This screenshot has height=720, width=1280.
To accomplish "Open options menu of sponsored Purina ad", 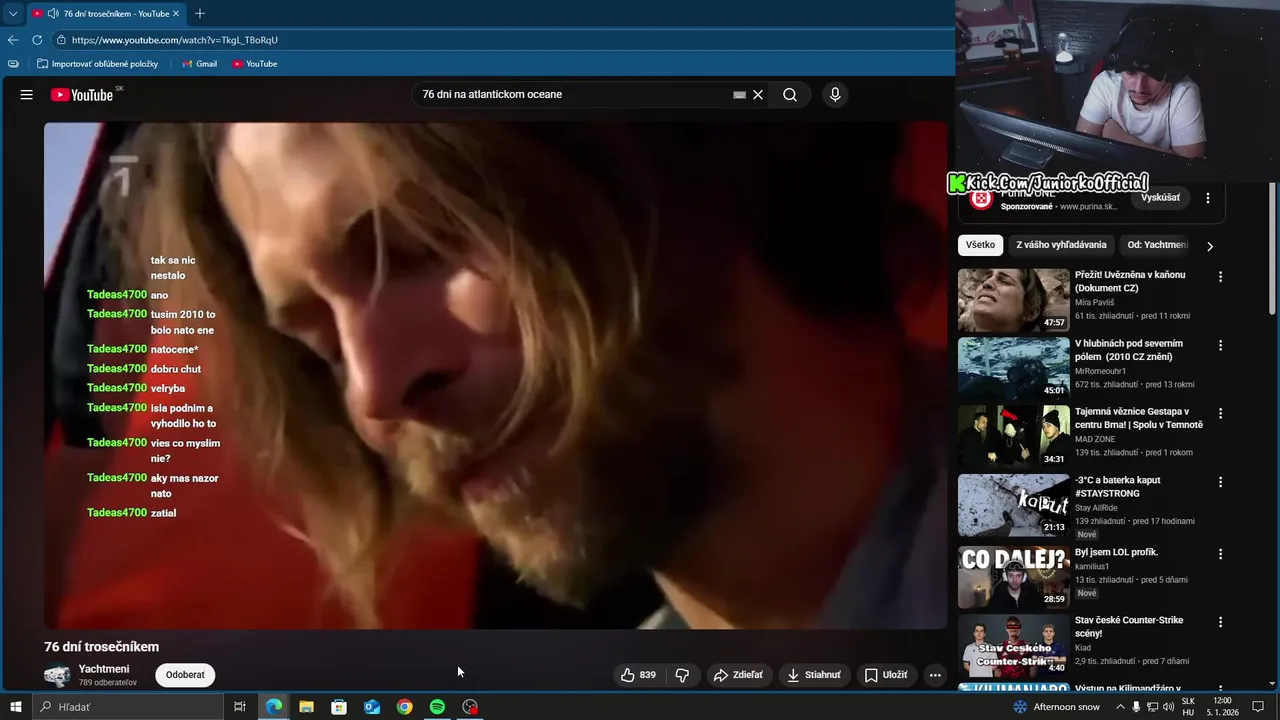I will pos(1208,198).
